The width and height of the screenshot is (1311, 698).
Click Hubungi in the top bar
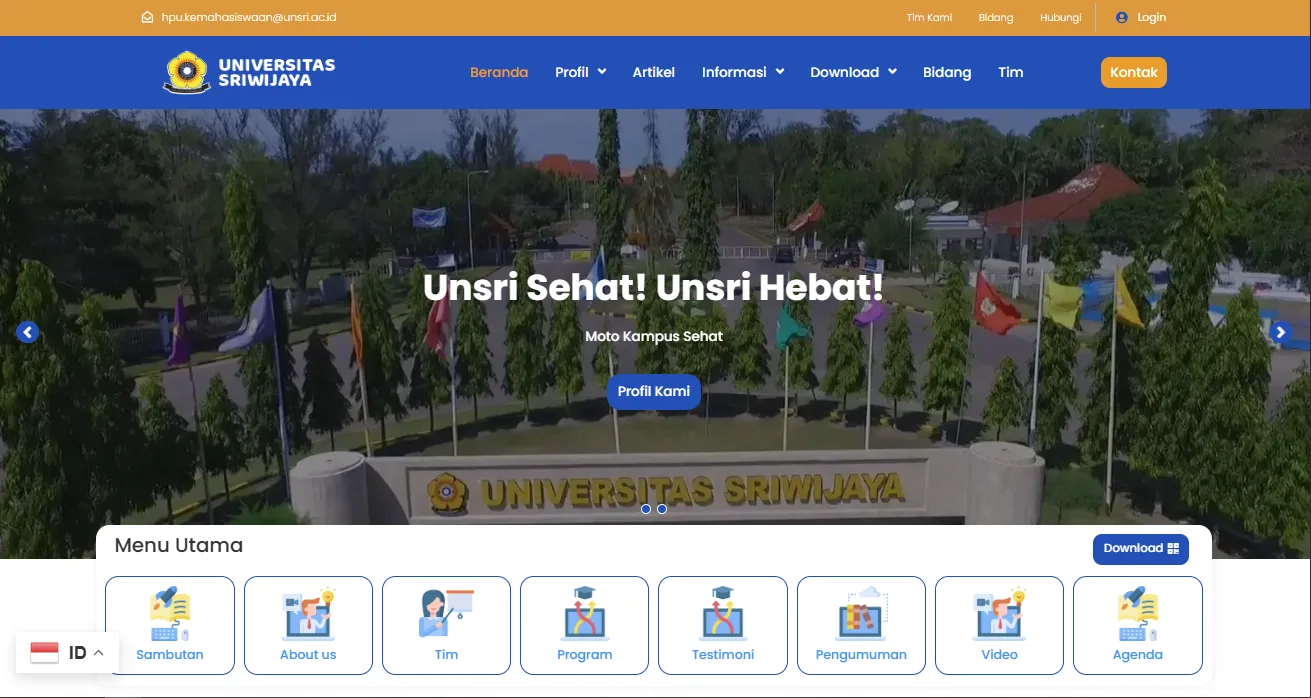click(1061, 17)
